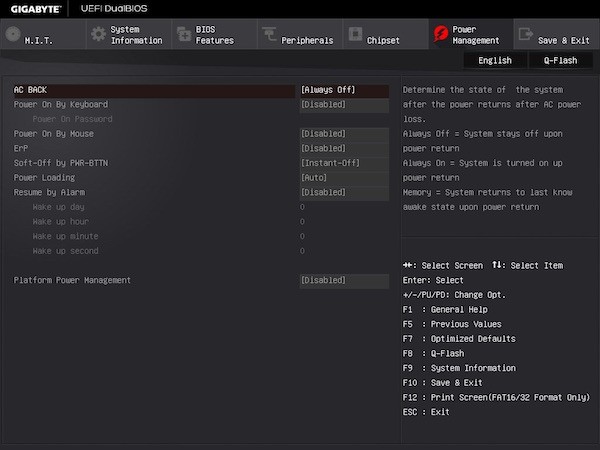Viewport: 600px width, 450px height.
Task: Open Soft-Off by PWR-BTTN Instant-Off options
Action: pyautogui.click(x=344, y=163)
